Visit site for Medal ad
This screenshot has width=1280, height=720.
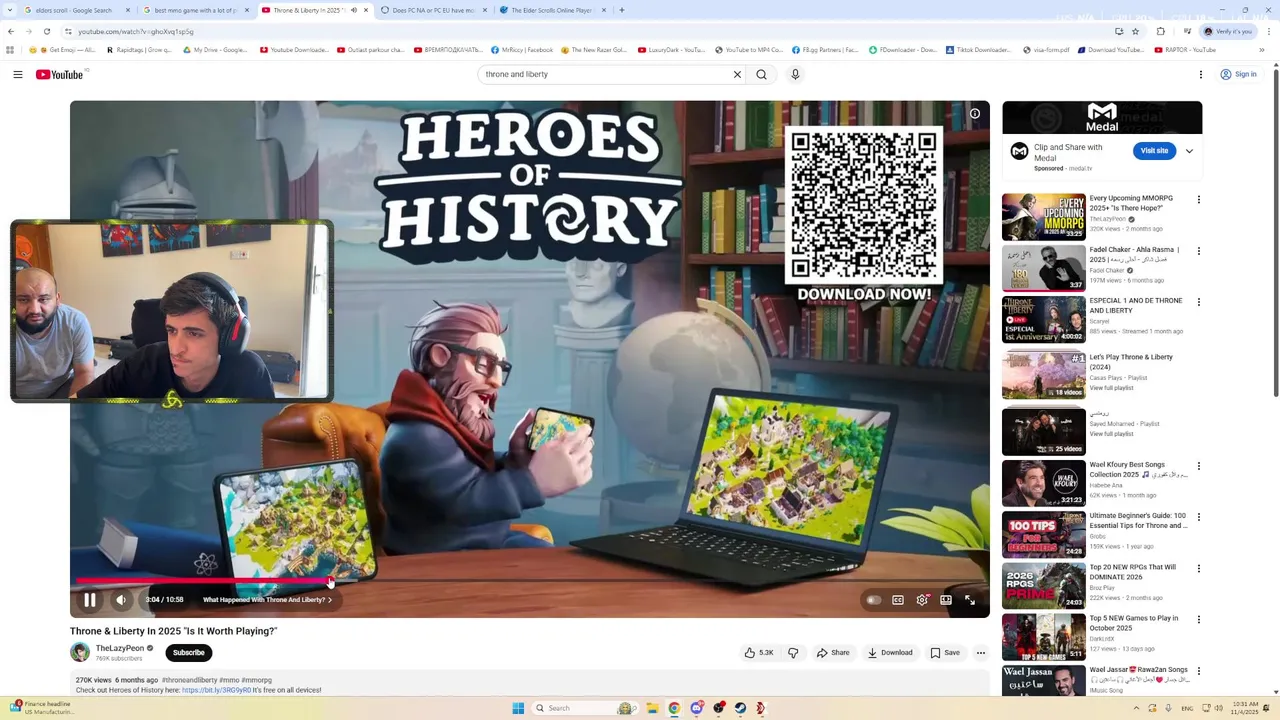[x=1155, y=151]
